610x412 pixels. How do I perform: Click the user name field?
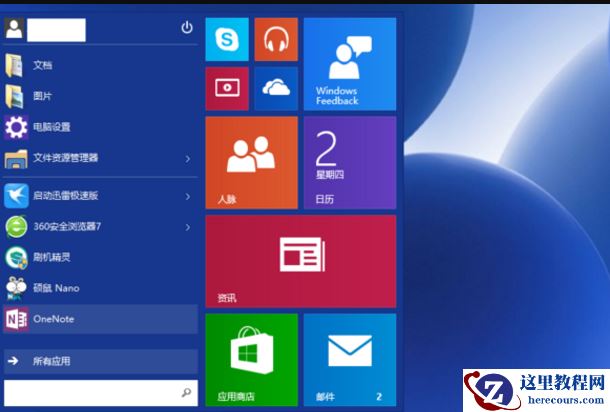tap(56, 30)
